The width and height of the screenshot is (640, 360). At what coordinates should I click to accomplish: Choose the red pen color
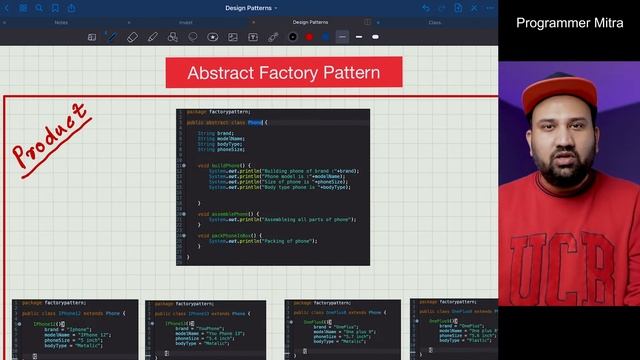pos(309,37)
